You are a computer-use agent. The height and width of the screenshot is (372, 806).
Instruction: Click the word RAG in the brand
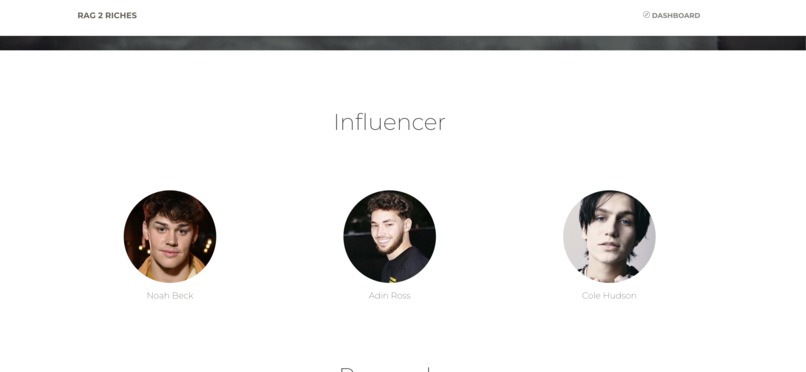[86, 15]
